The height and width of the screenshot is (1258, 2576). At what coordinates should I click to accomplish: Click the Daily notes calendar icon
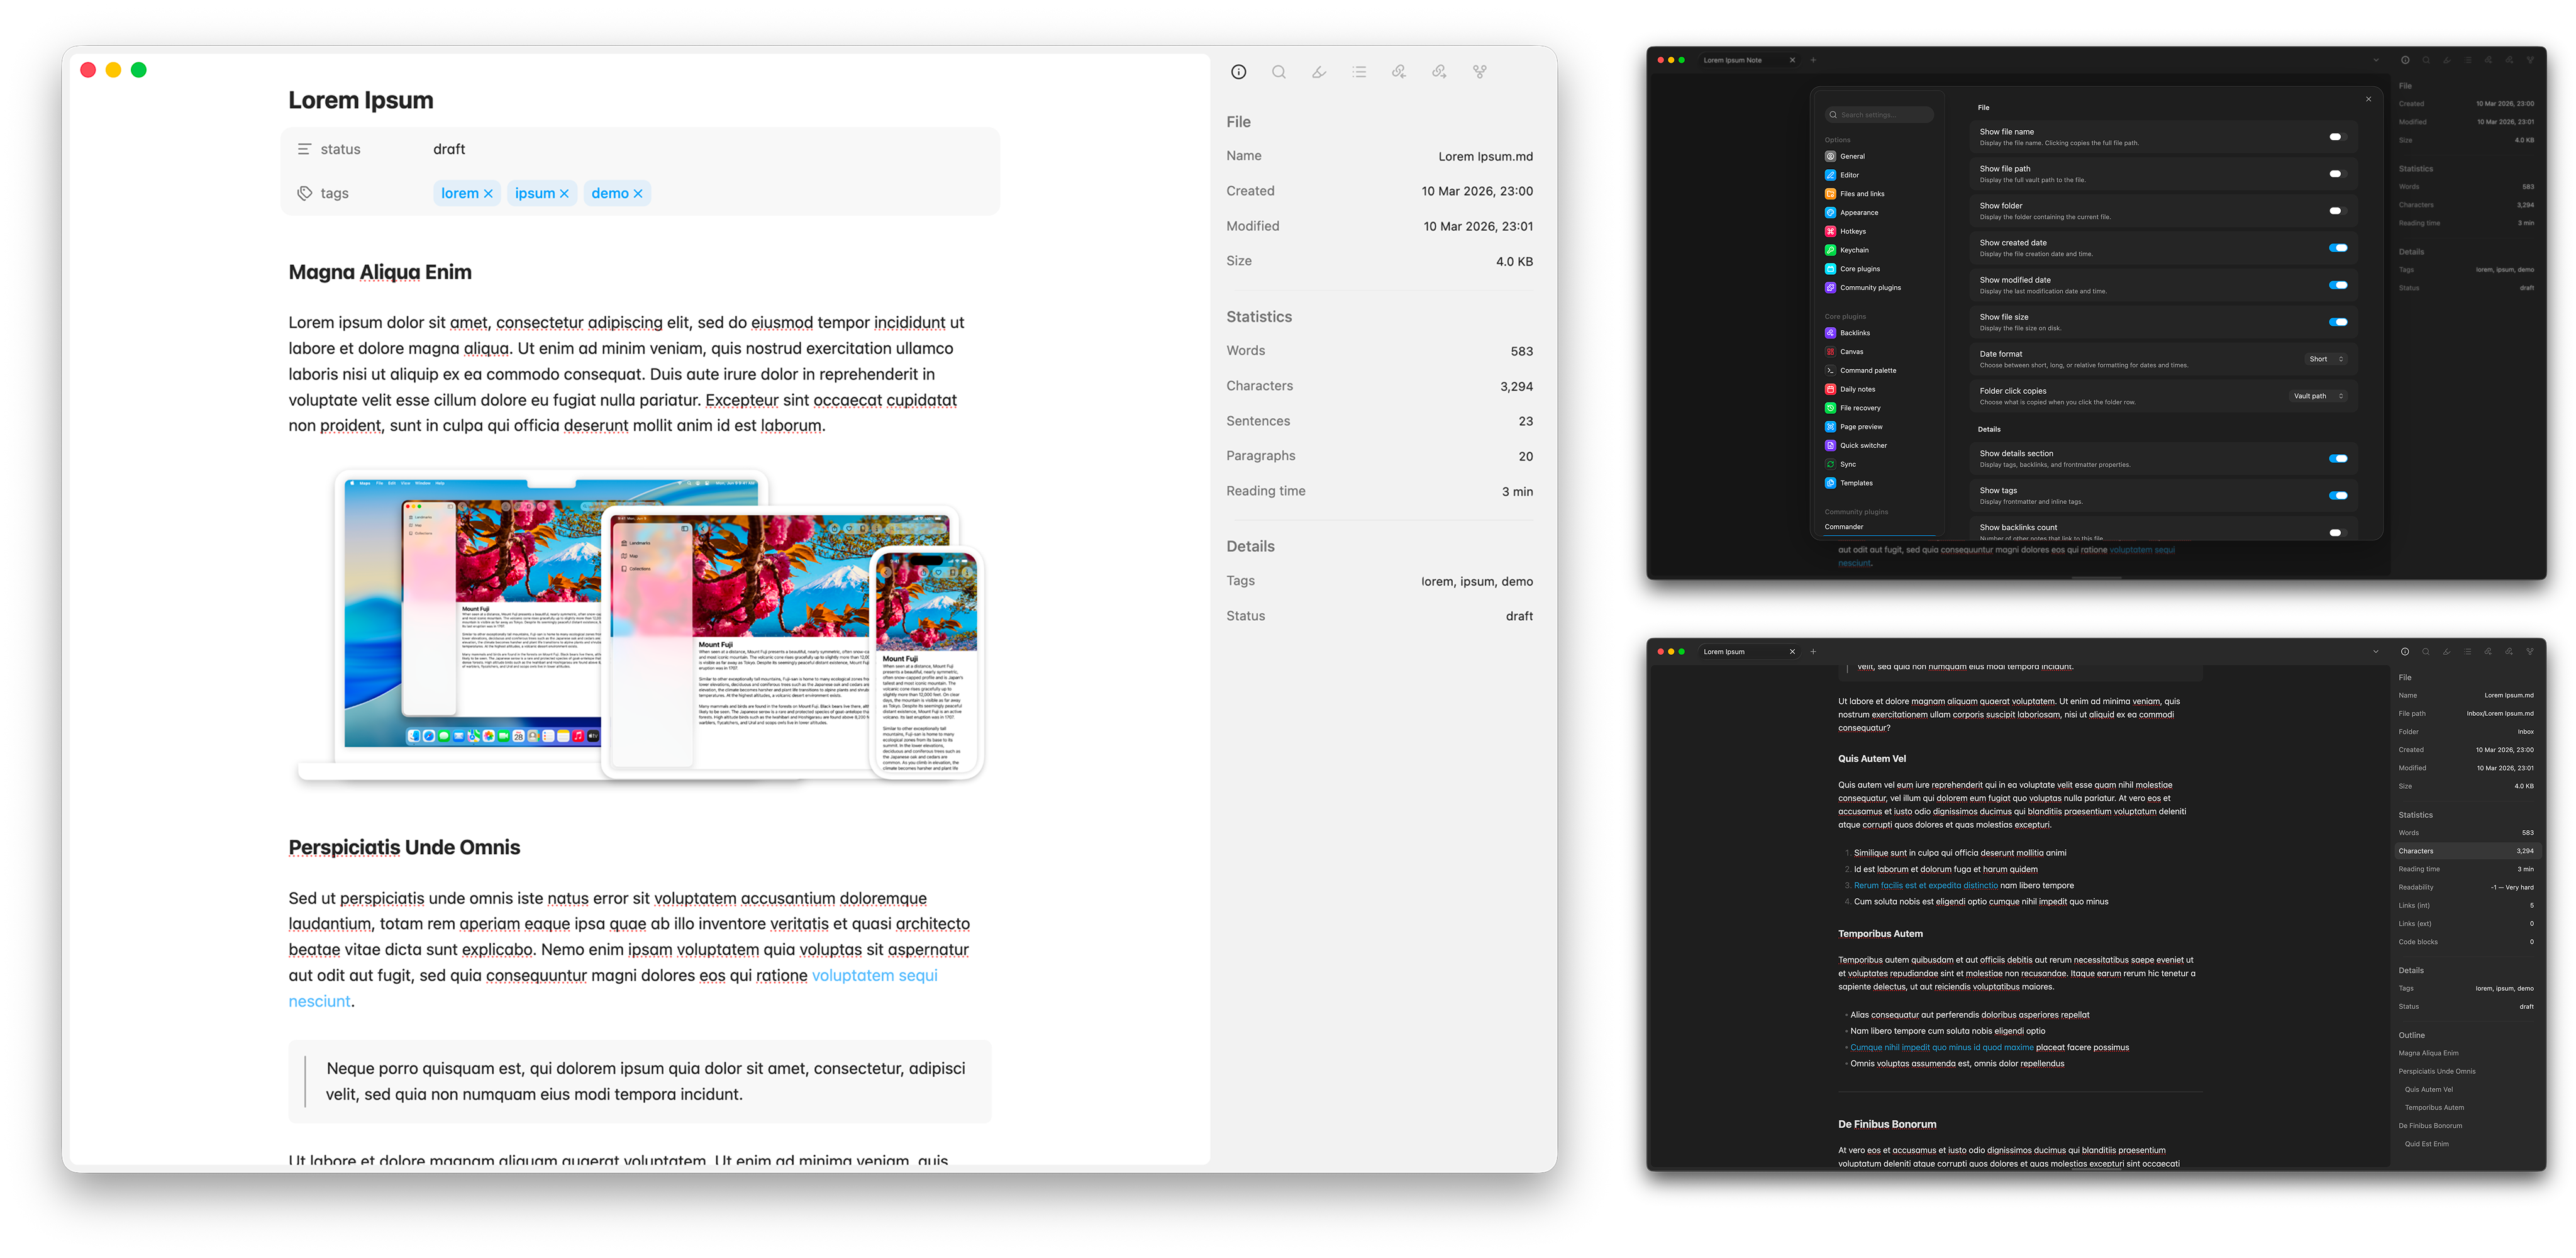[1830, 389]
